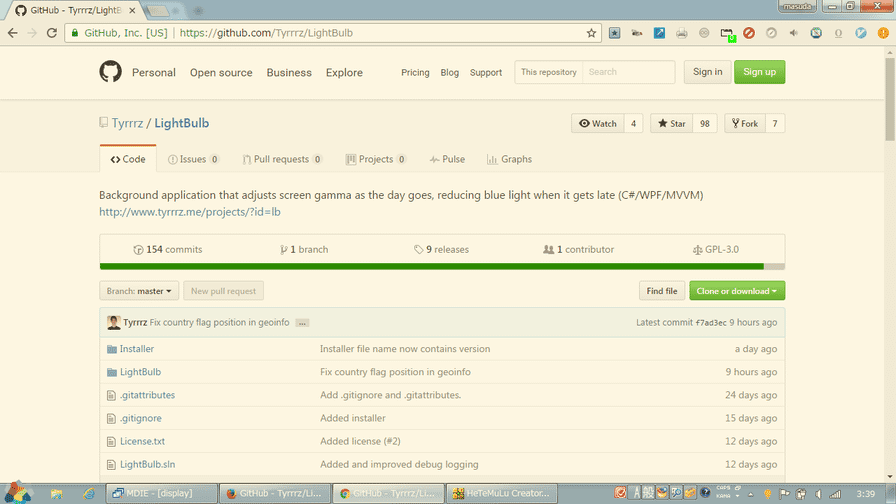Screen dimensions: 896x504
Task: View the 1 branch link
Action: coord(303,250)
